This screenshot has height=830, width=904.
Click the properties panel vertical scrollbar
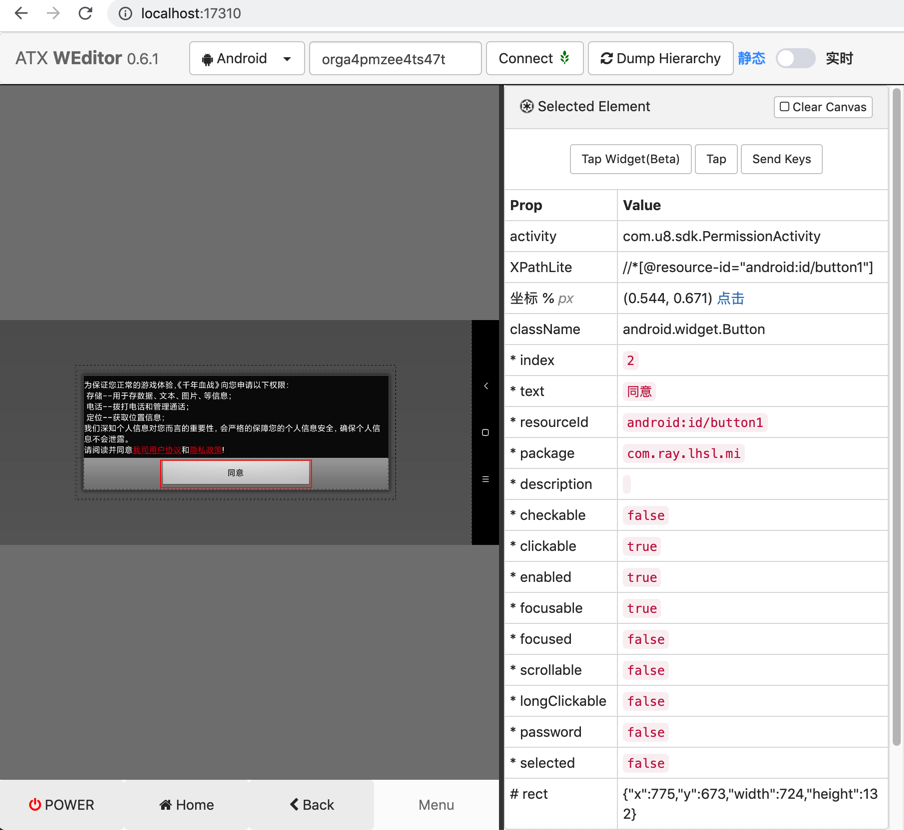pos(897,416)
